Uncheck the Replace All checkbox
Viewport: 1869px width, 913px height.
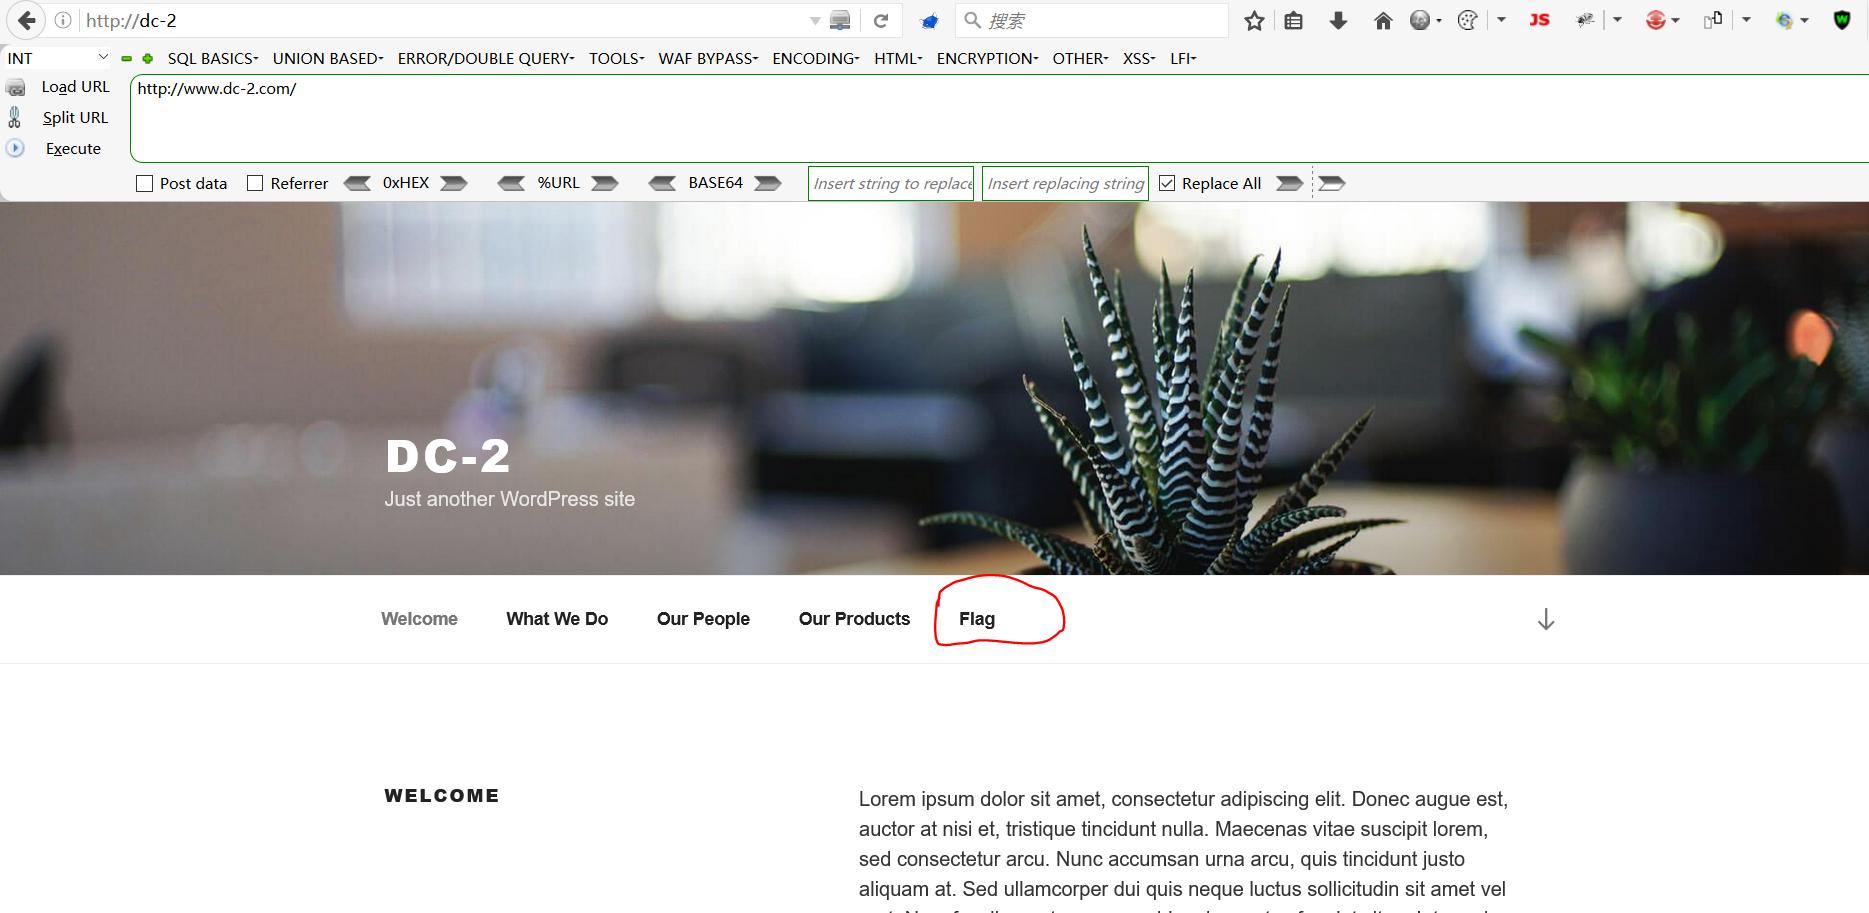pyautogui.click(x=1167, y=183)
